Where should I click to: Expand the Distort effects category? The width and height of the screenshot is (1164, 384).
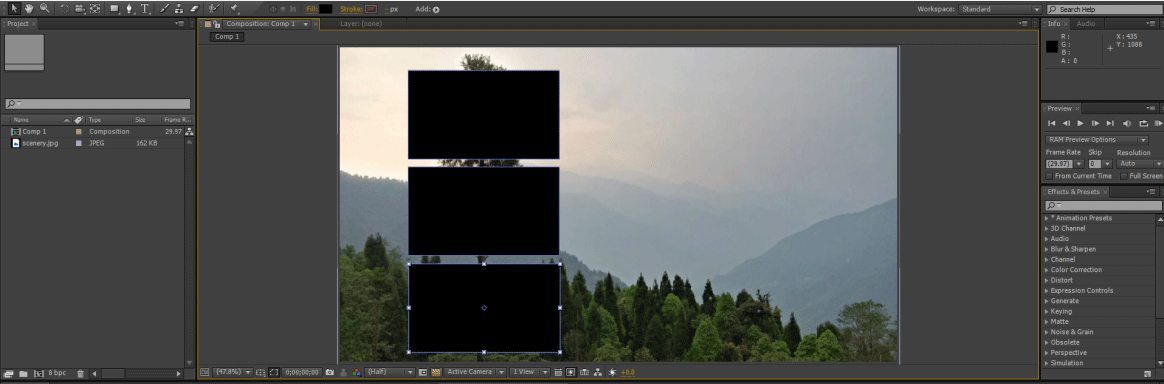1047,281
